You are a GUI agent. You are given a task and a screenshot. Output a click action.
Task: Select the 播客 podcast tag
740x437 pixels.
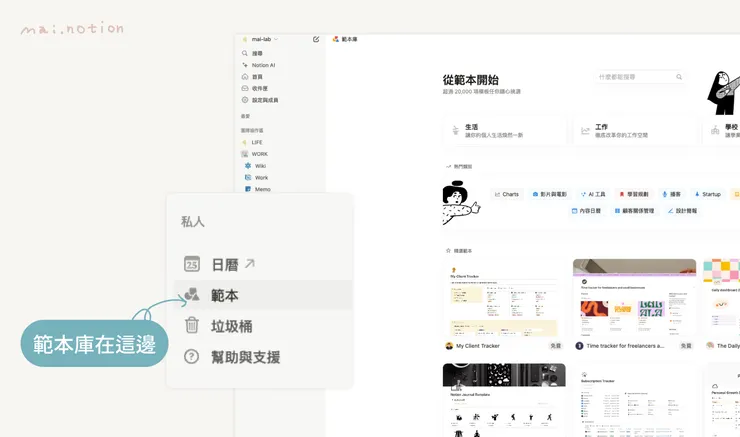(x=672, y=194)
